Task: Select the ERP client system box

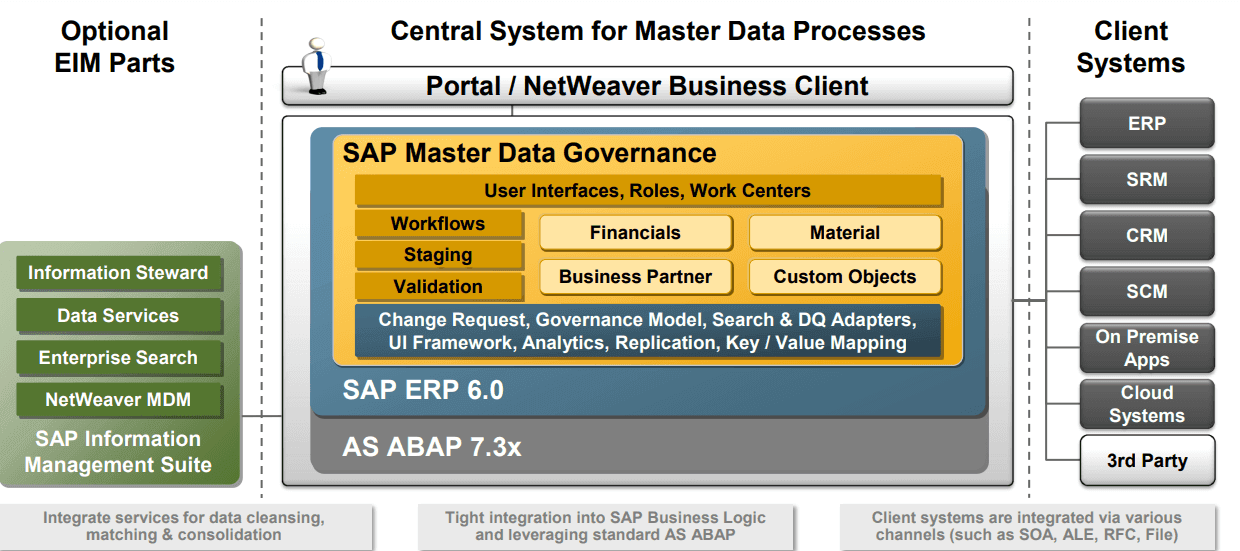Action: click(x=1146, y=124)
